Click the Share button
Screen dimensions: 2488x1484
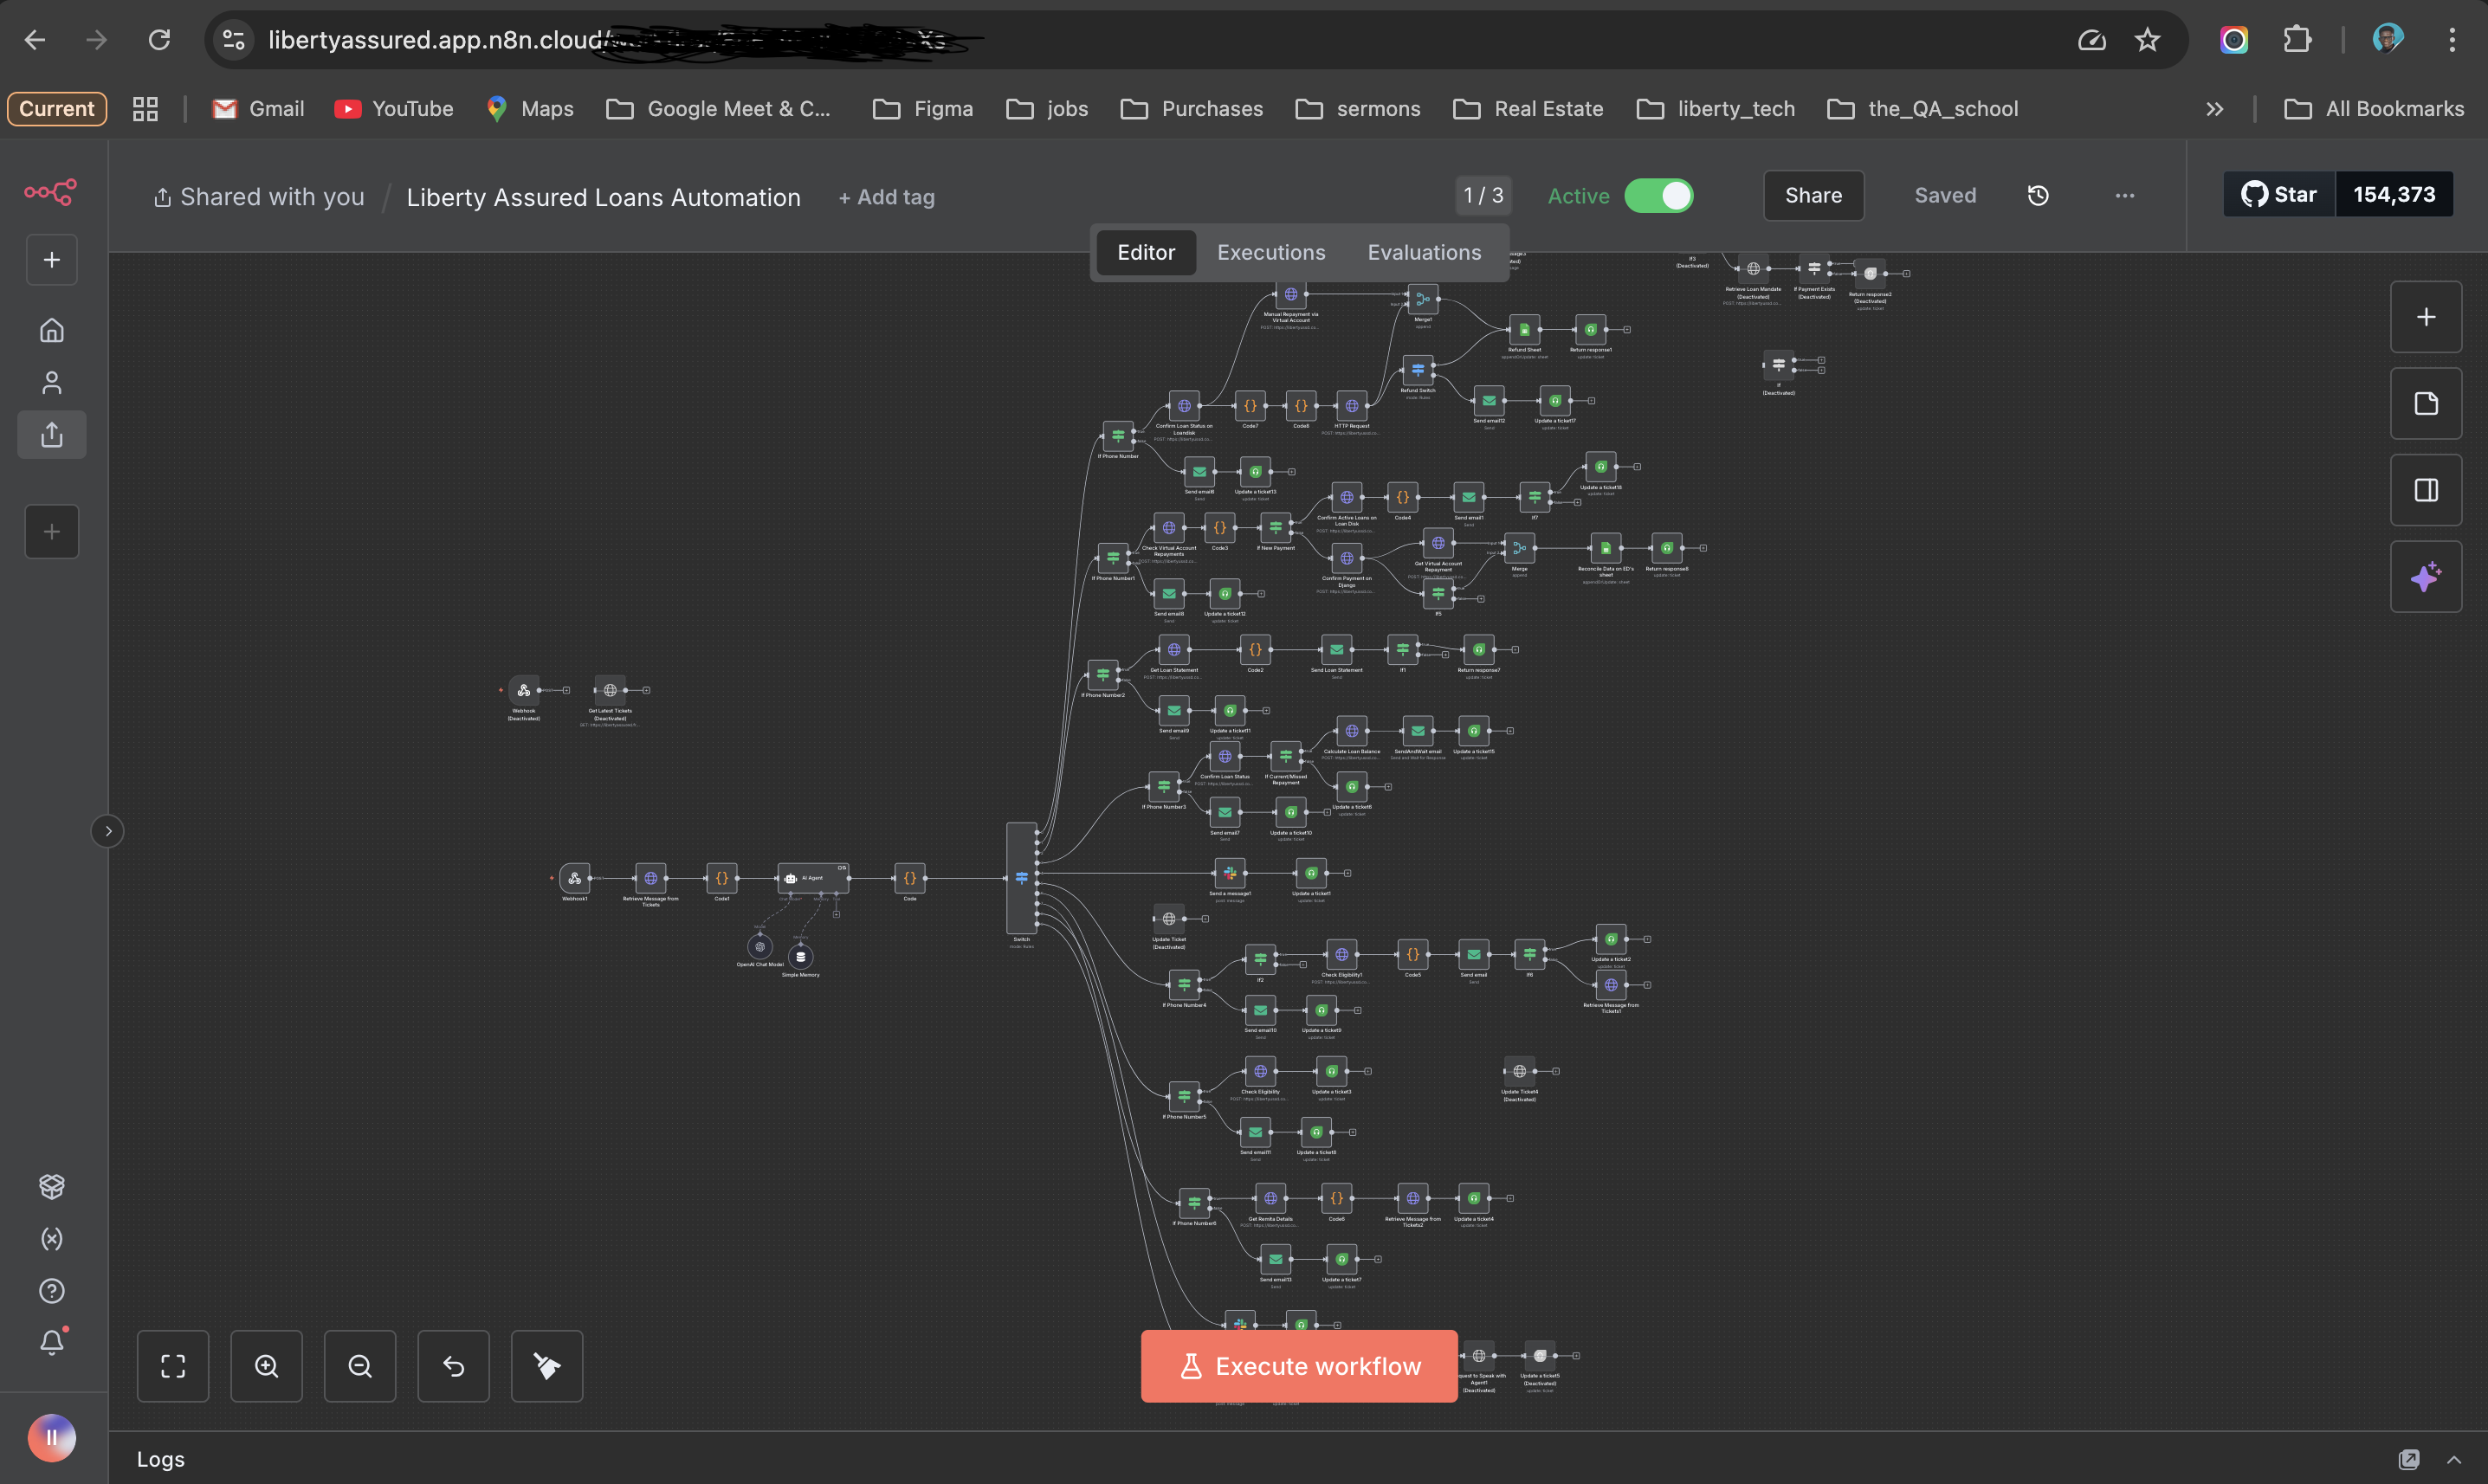click(x=1813, y=196)
